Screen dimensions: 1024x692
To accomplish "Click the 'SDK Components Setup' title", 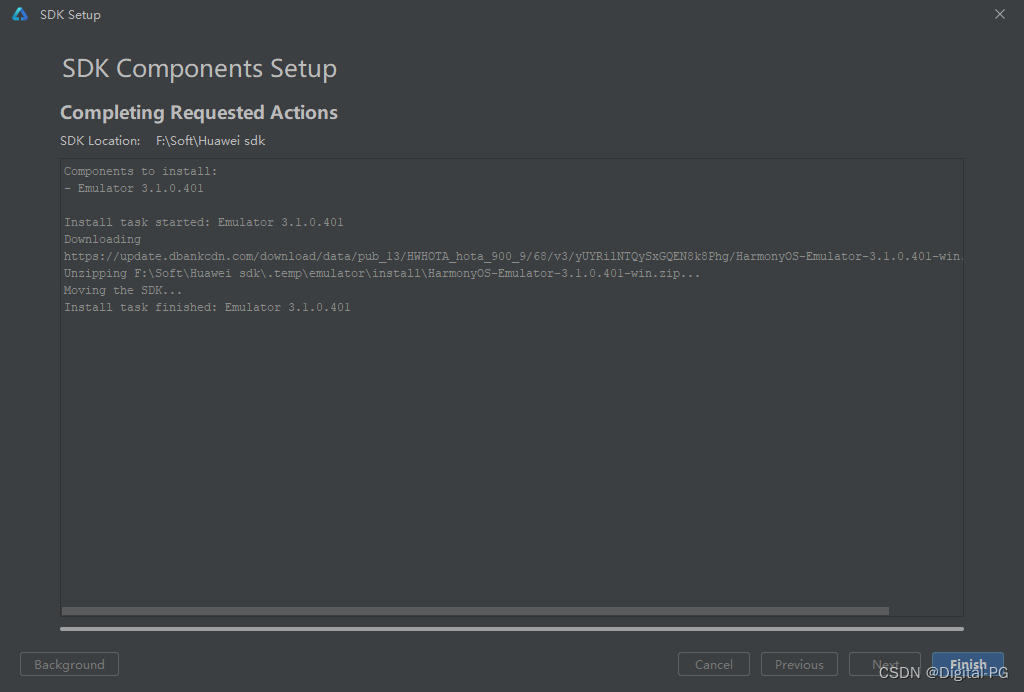I will click(199, 69).
